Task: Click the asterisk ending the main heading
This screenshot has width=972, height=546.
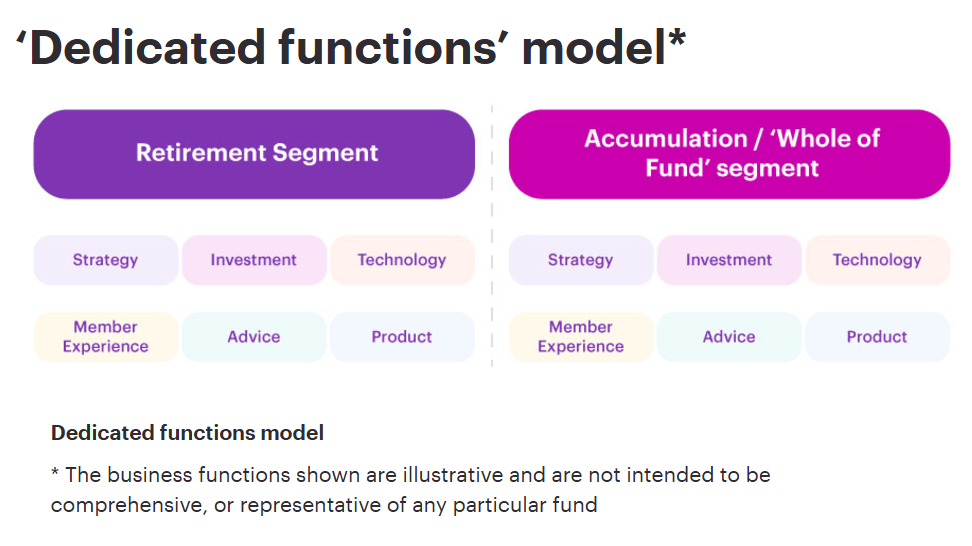Action: (x=676, y=40)
